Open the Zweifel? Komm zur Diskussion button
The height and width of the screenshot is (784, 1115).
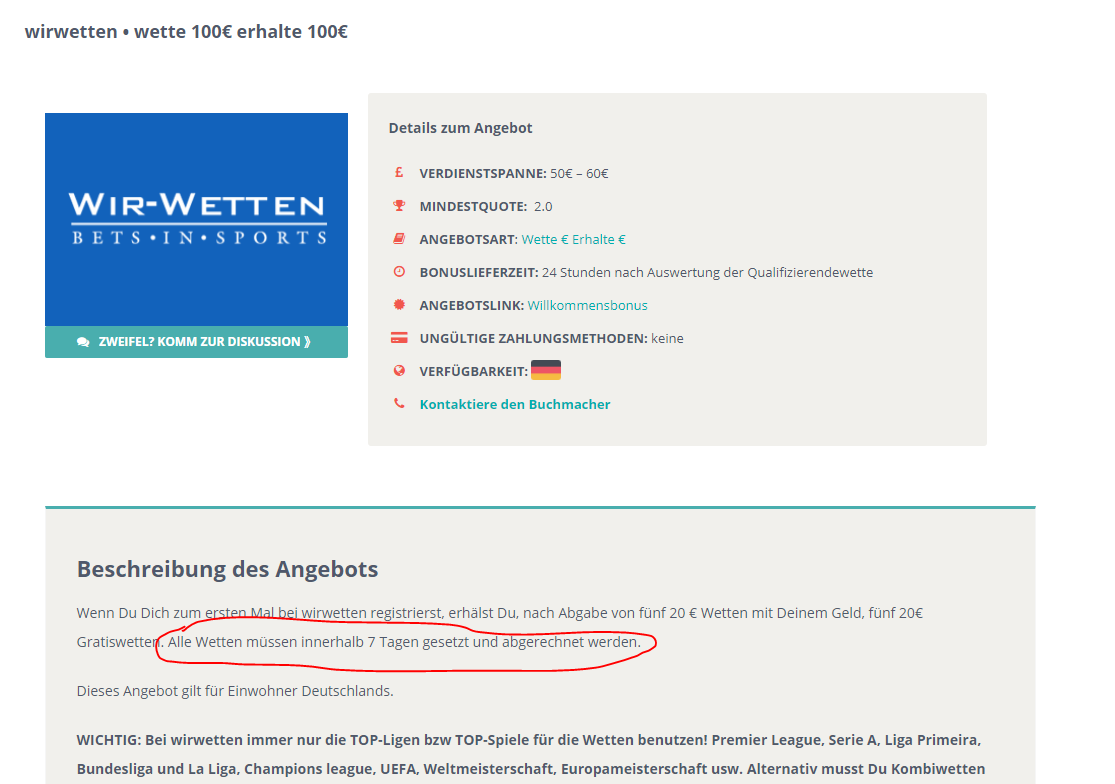click(x=196, y=342)
